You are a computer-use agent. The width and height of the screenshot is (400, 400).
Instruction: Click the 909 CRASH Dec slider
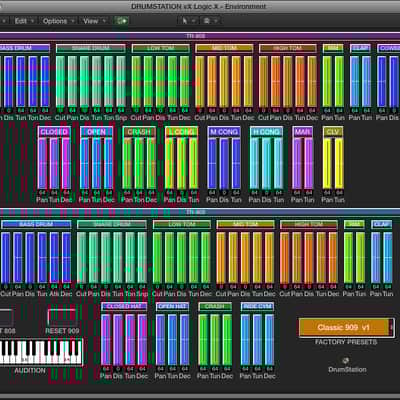[227, 339]
